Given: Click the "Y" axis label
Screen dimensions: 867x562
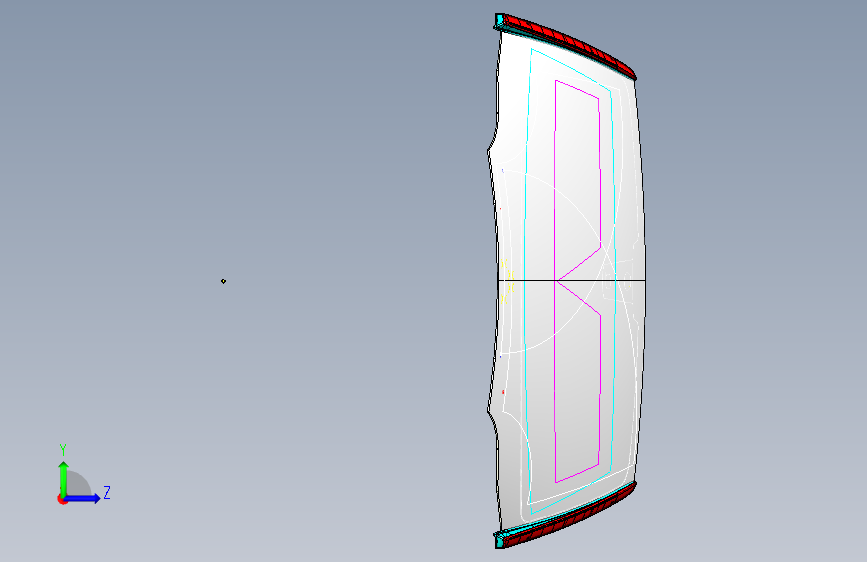Looking at the screenshot, I should [x=63, y=450].
